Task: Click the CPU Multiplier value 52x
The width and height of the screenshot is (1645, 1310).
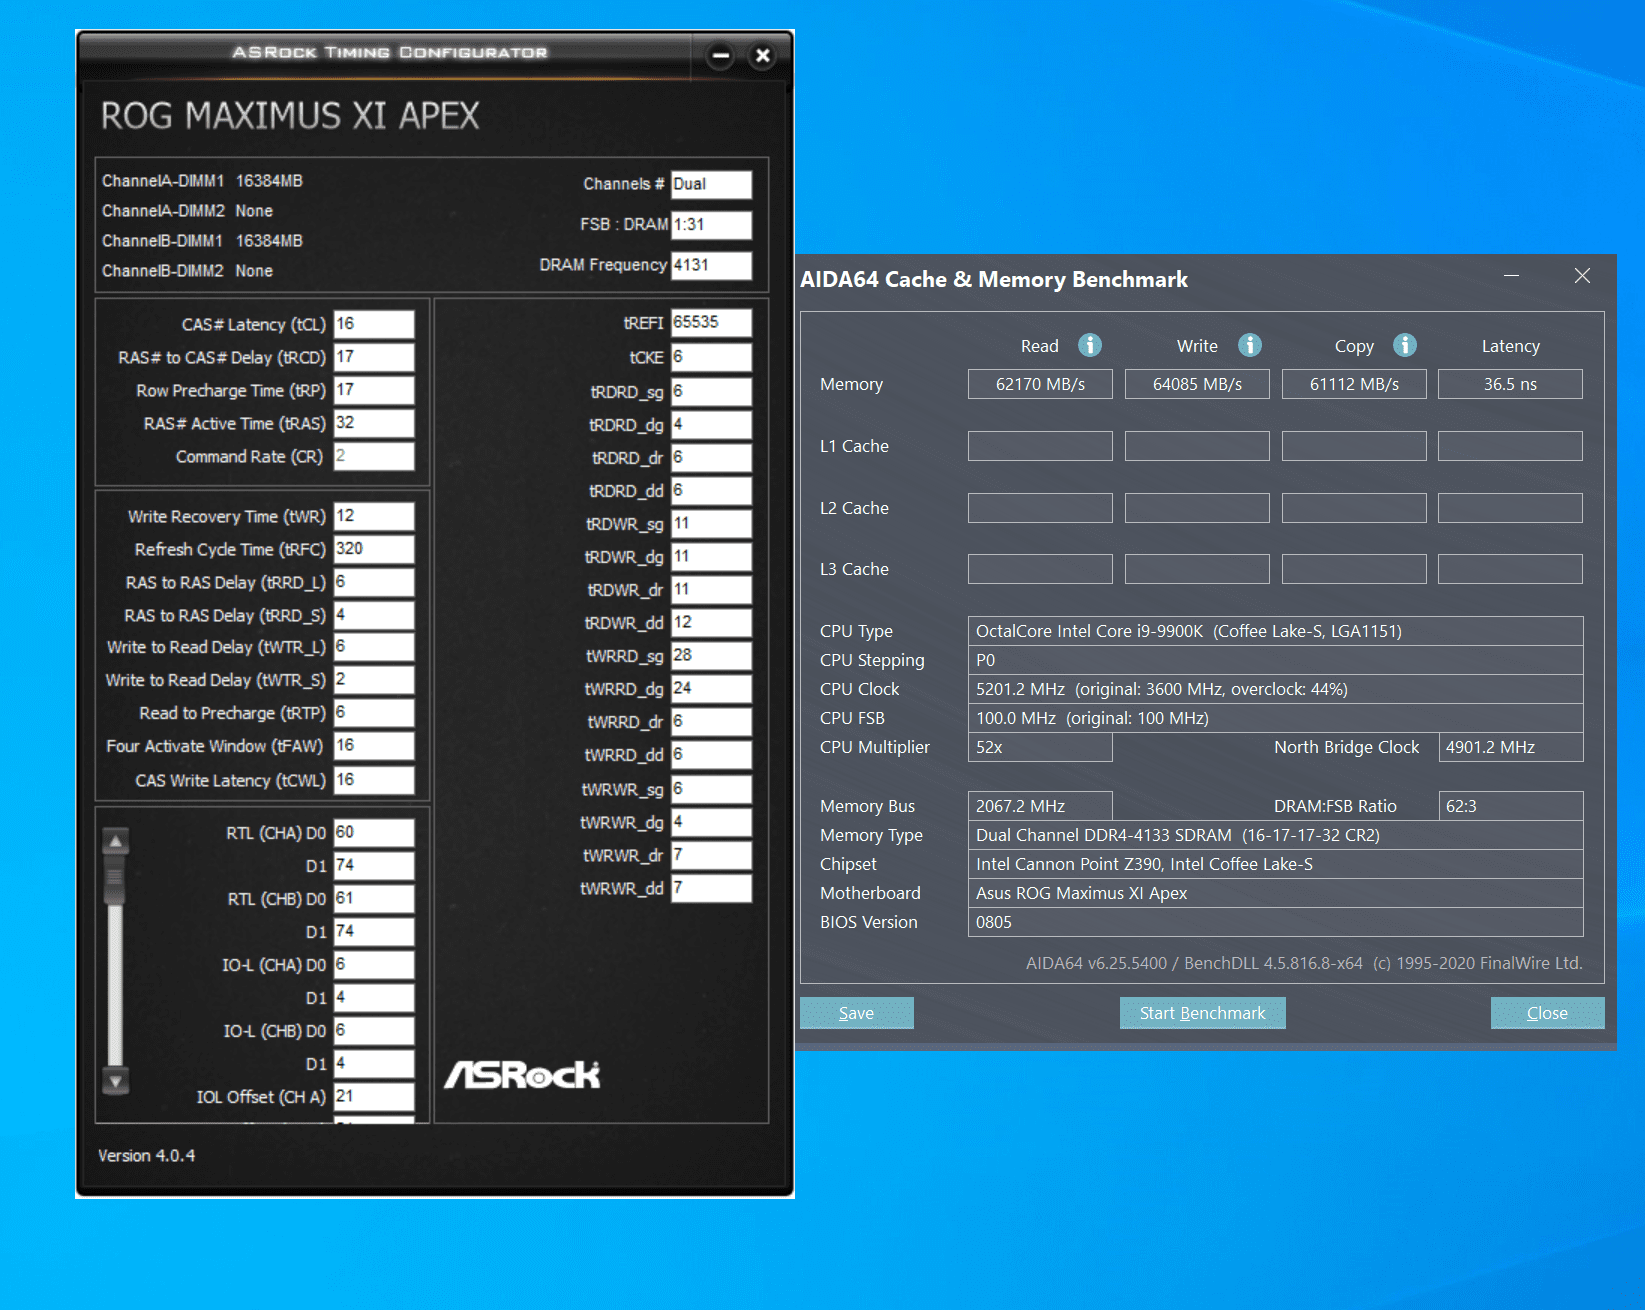Action: coord(1040,747)
